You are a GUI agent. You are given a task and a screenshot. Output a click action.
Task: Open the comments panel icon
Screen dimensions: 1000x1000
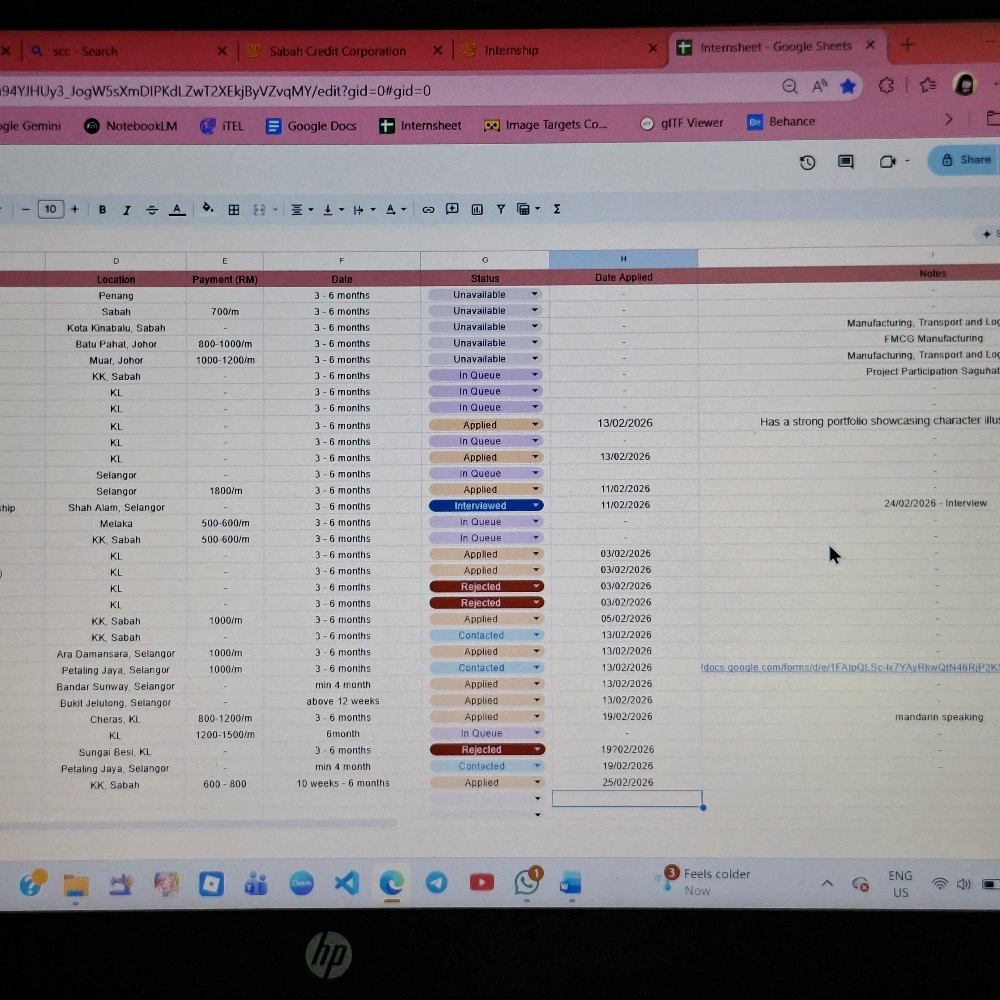click(x=846, y=162)
